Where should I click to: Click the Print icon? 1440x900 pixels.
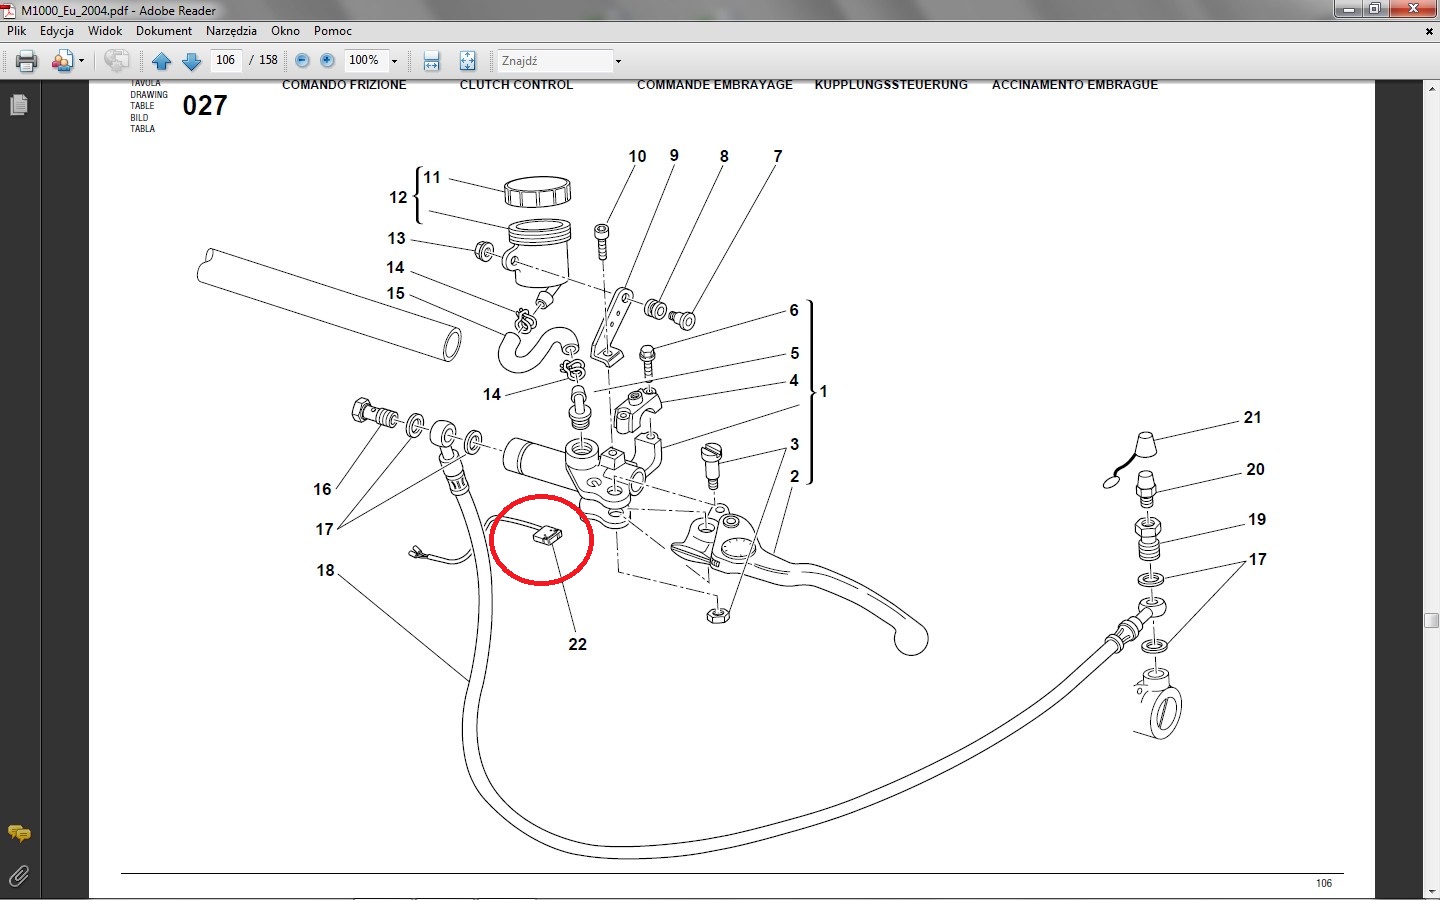[27, 61]
